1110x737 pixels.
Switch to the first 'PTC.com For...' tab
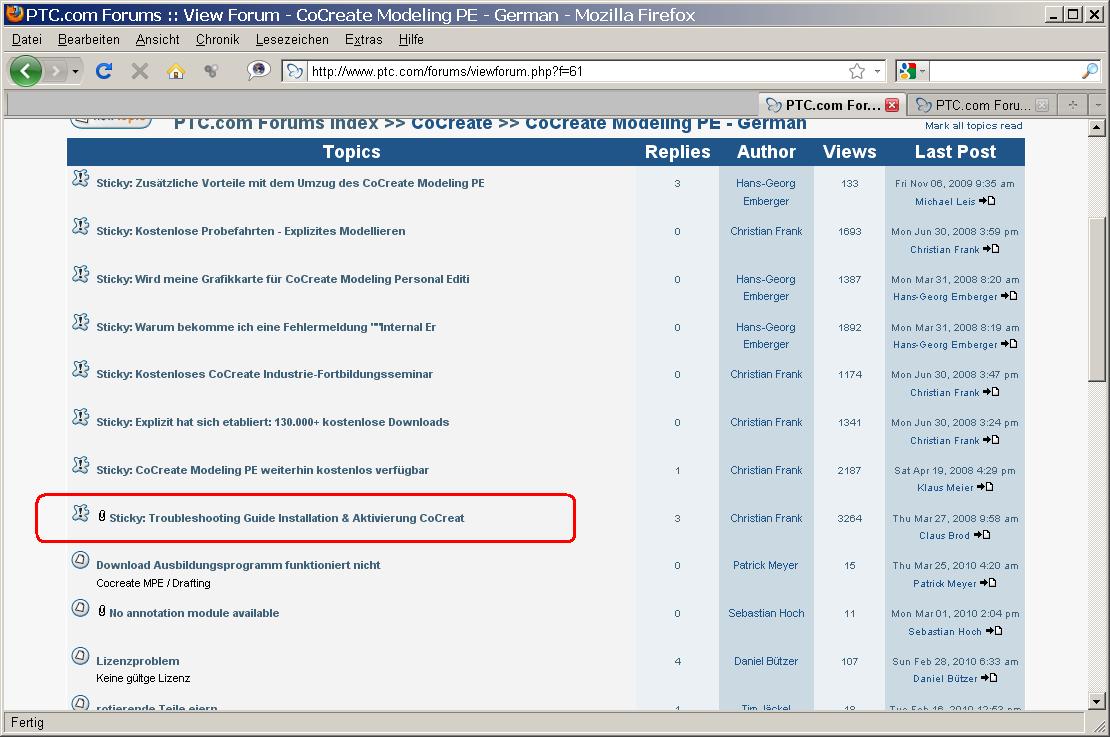(x=832, y=105)
